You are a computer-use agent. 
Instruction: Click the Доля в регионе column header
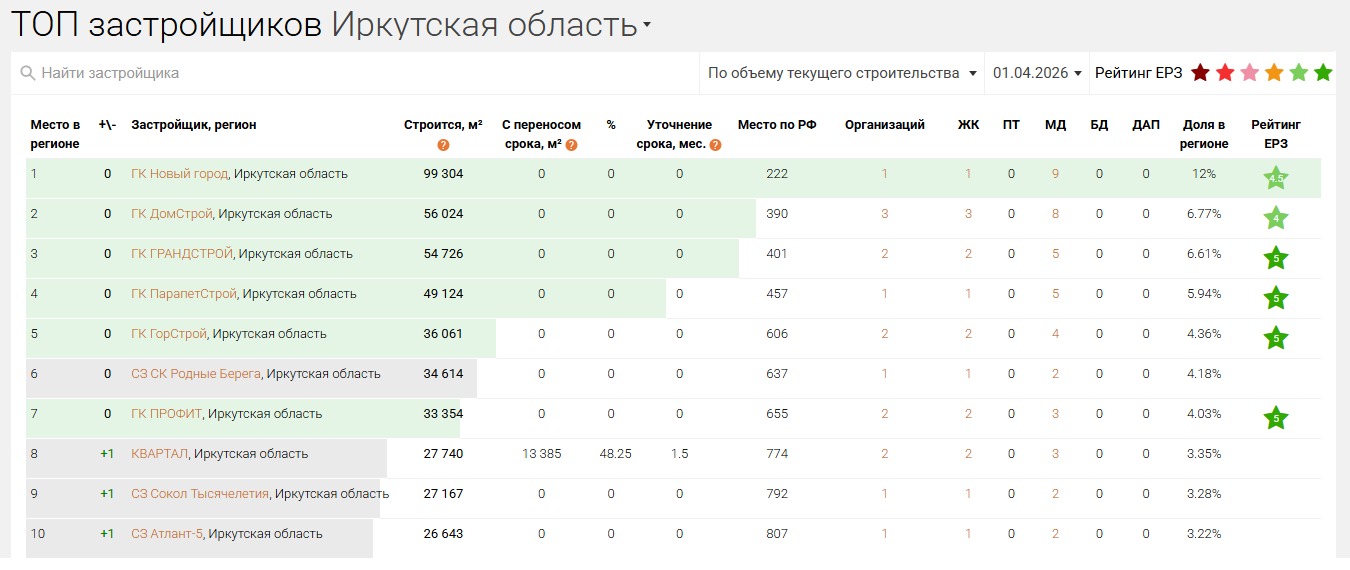1204,134
